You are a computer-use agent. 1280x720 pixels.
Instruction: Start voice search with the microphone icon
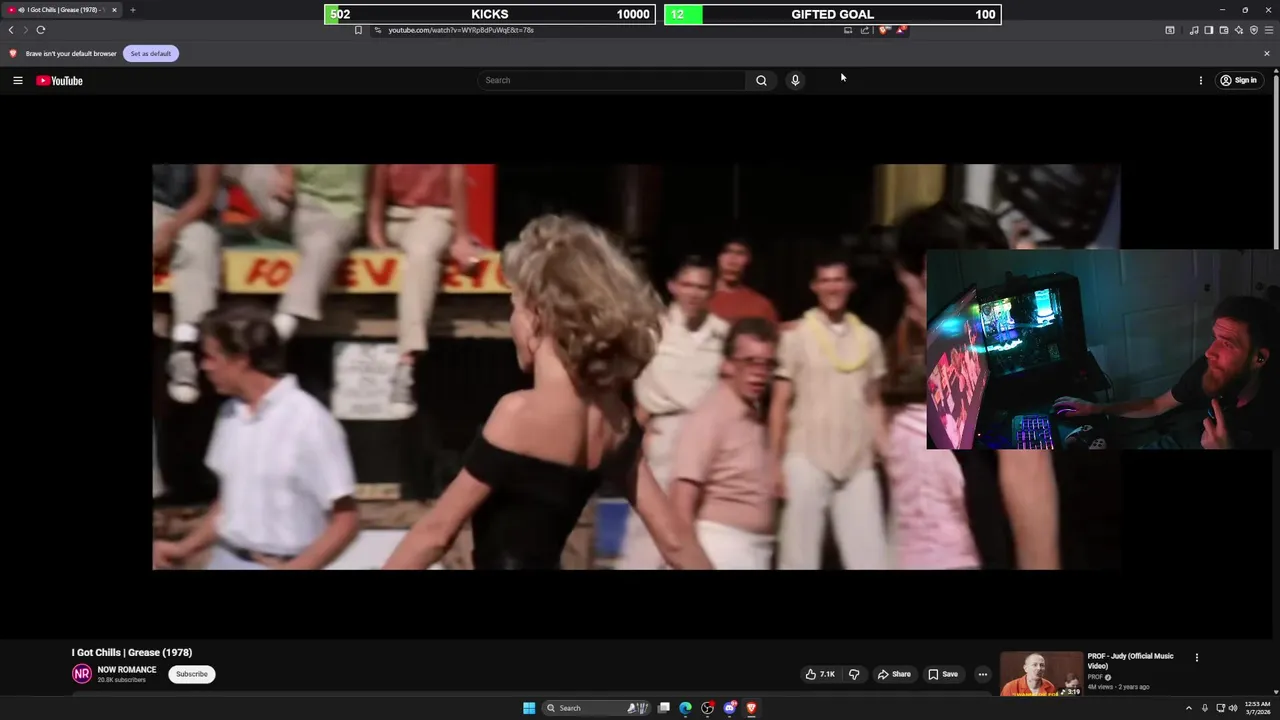coord(795,80)
